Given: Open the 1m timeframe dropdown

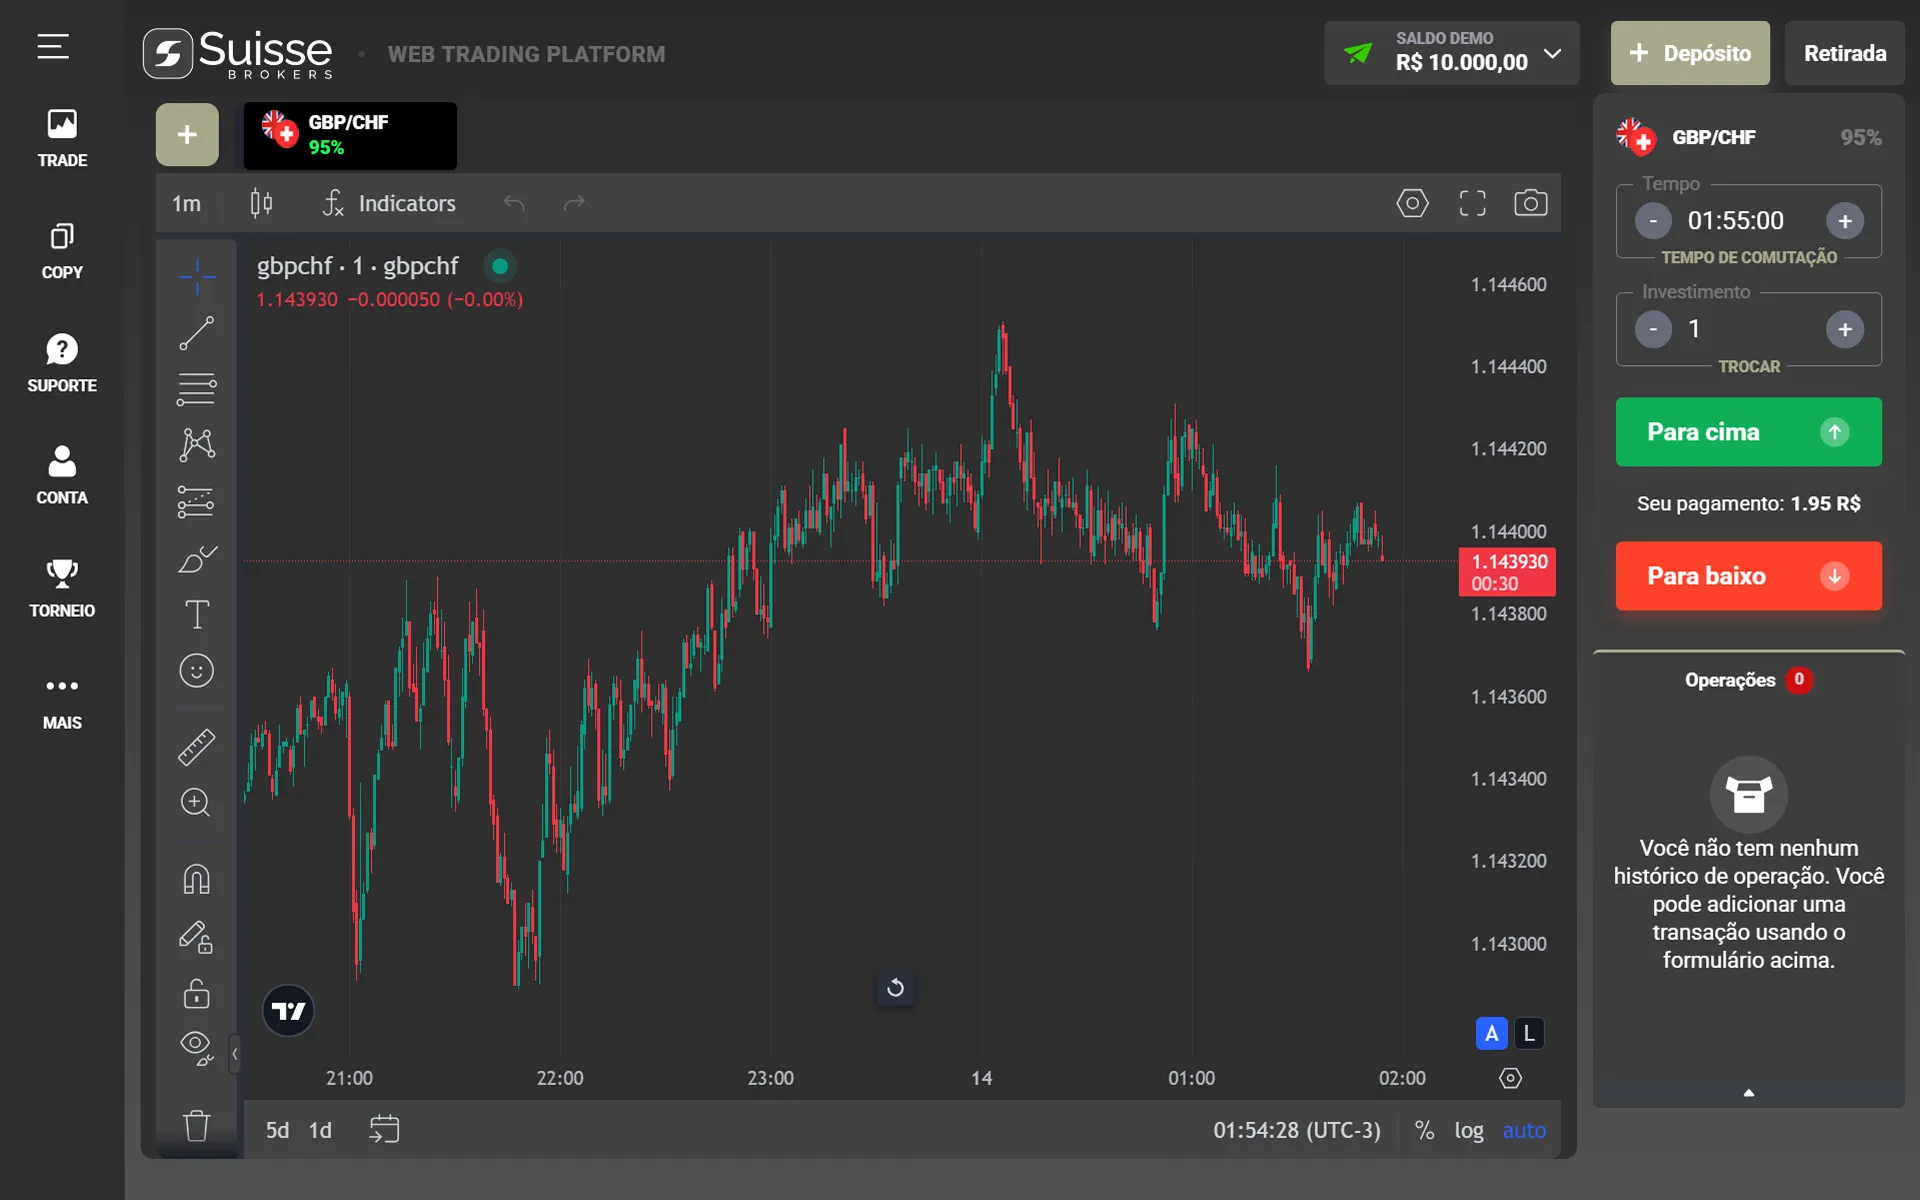Looking at the screenshot, I should coord(186,203).
